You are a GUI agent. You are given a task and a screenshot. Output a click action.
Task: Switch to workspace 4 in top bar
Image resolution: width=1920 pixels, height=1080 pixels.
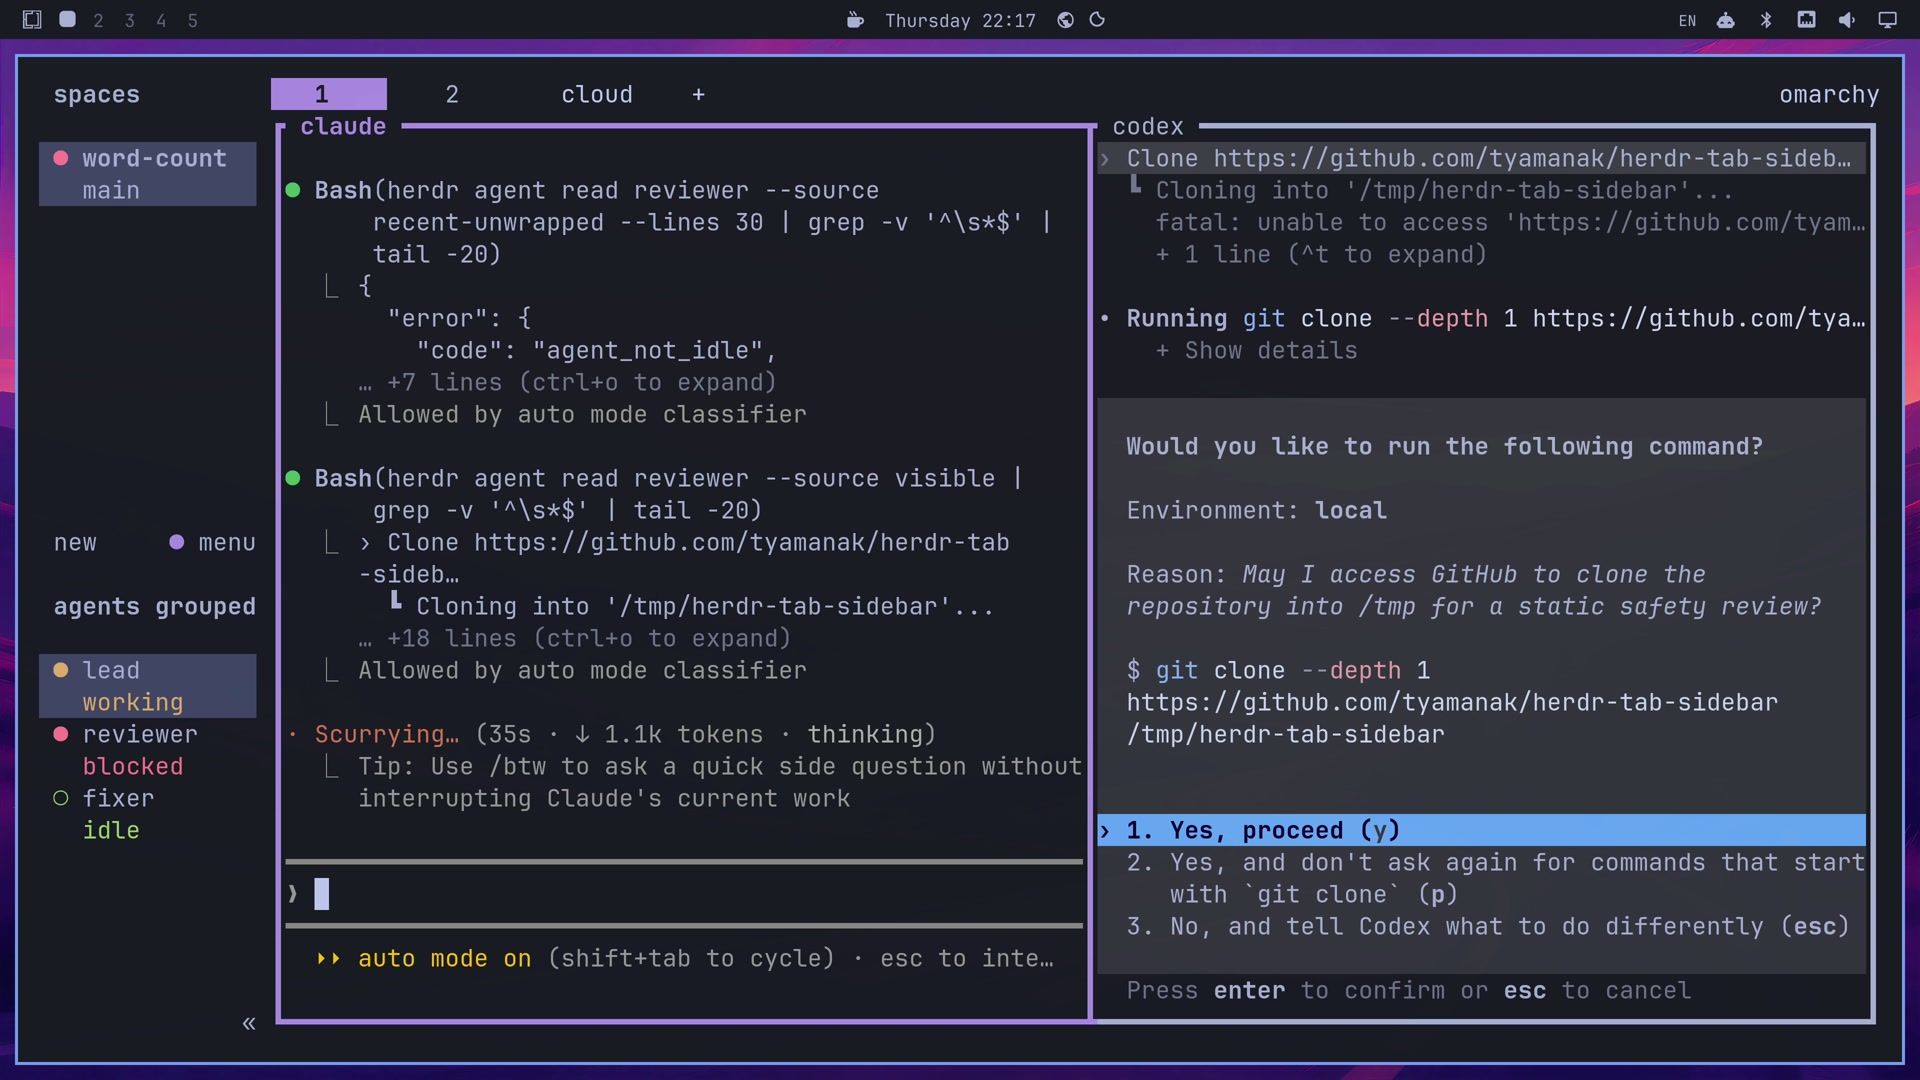pyautogui.click(x=161, y=20)
